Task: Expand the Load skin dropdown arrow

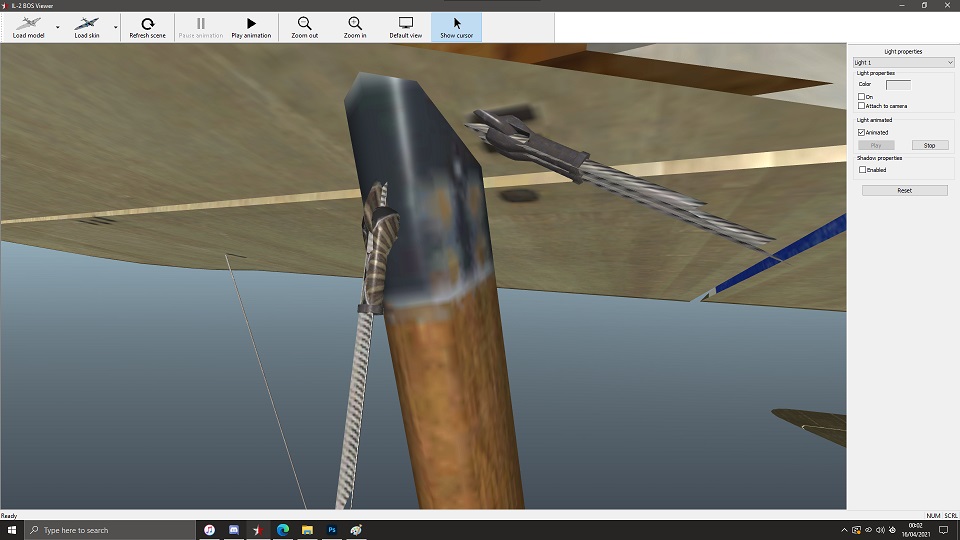Action: click(115, 28)
